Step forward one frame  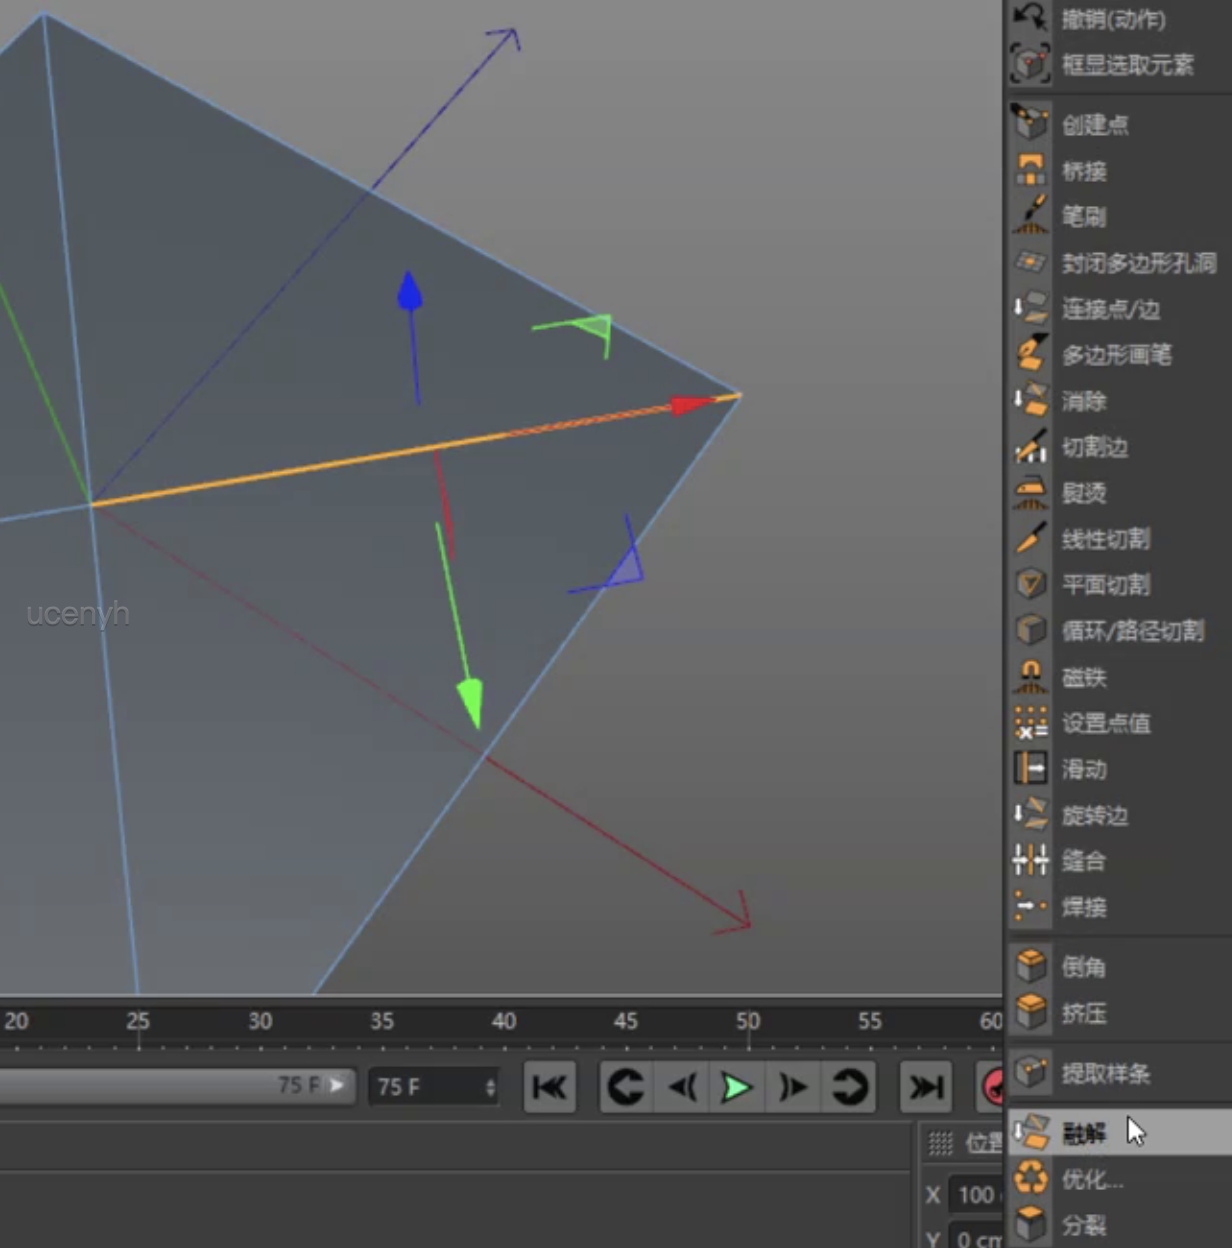point(793,1087)
